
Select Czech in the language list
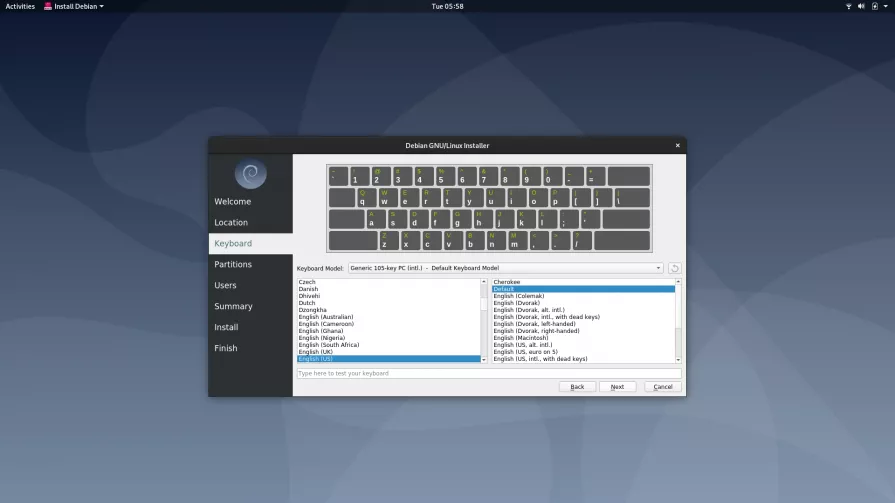(389, 282)
